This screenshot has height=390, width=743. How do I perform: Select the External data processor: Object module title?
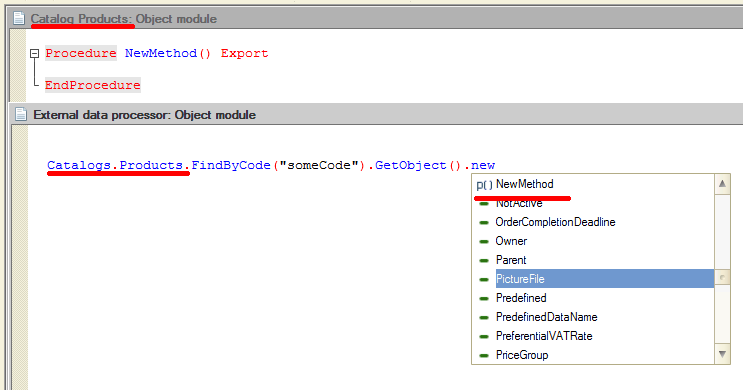click(x=145, y=115)
